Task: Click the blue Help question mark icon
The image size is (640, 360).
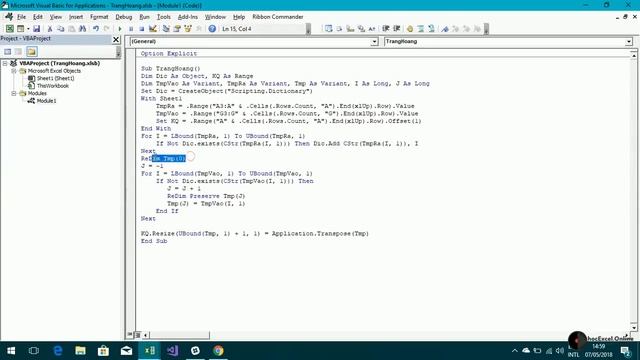Action: (212, 29)
